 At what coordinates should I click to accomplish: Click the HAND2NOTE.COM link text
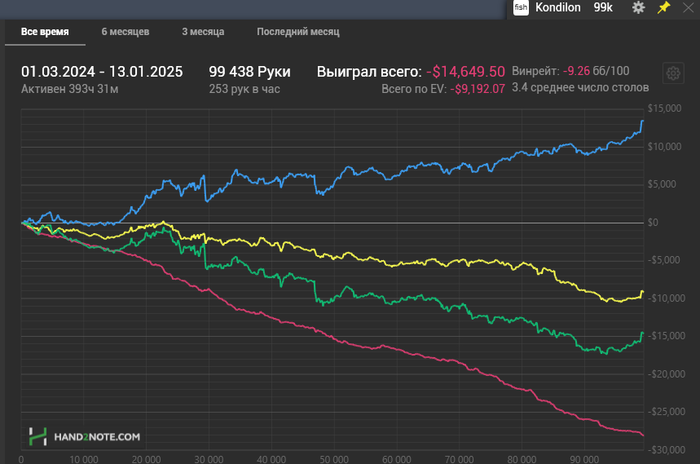tap(97, 437)
